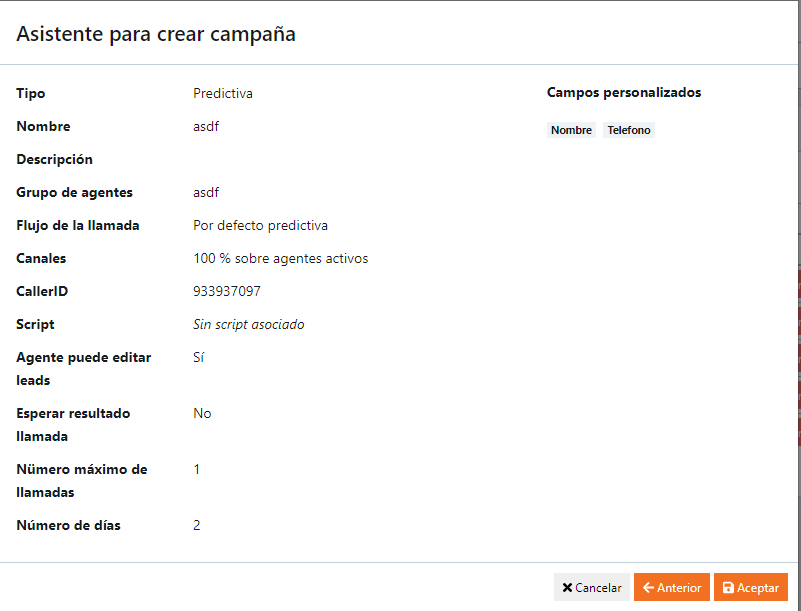The width and height of the screenshot is (801, 611).
Task: Click the save disk icon on Aceptar
Action: tap(728, 588)
